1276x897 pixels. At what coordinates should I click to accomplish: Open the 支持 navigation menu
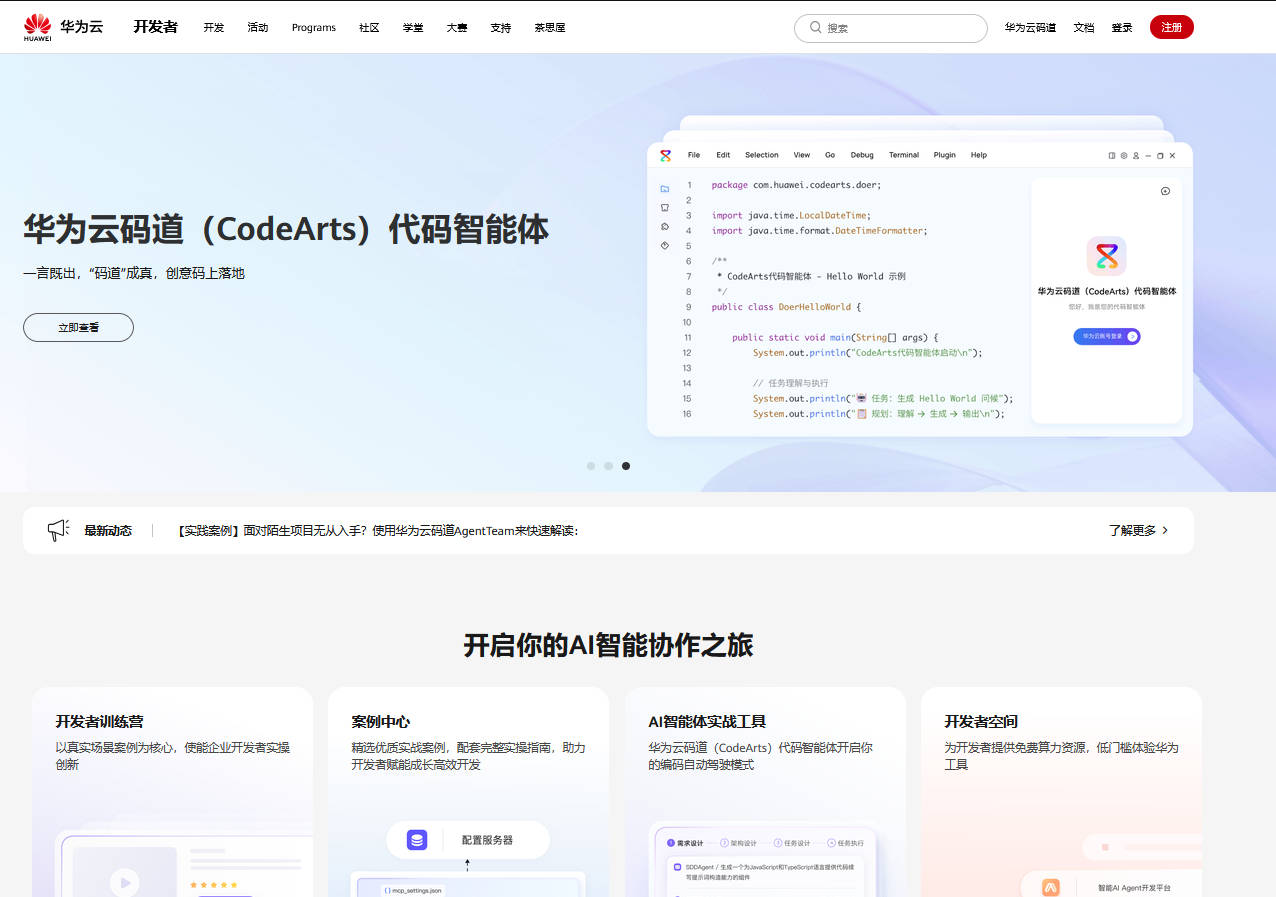pos(501,28)
